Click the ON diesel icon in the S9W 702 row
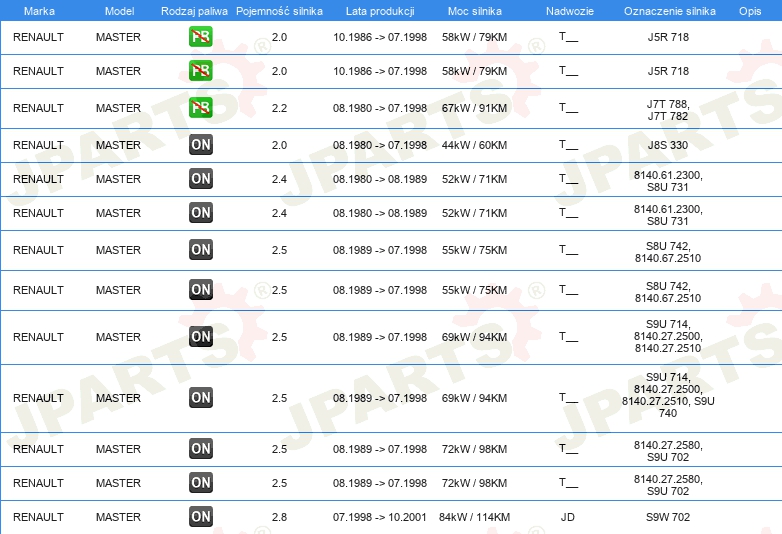The width and height of the screenshot is (782, 534). (201, 517)
